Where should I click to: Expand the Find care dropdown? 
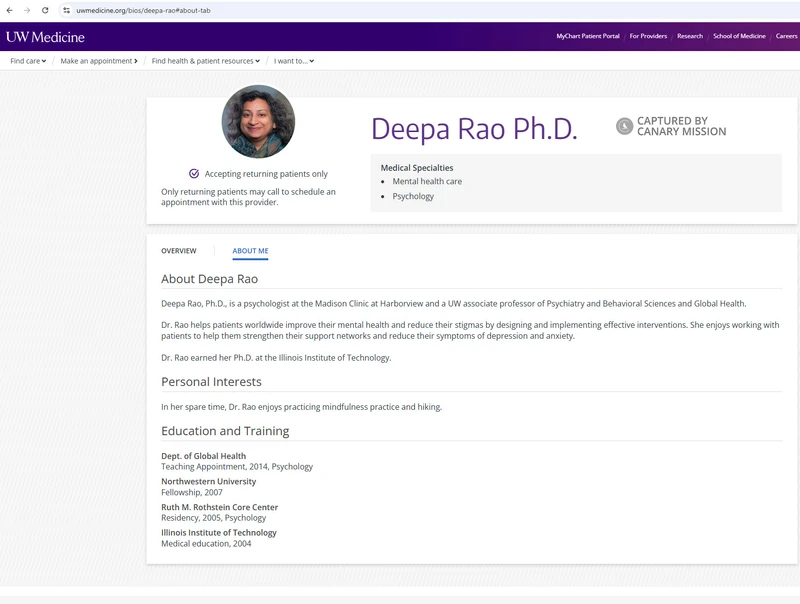tap(28, 61)
